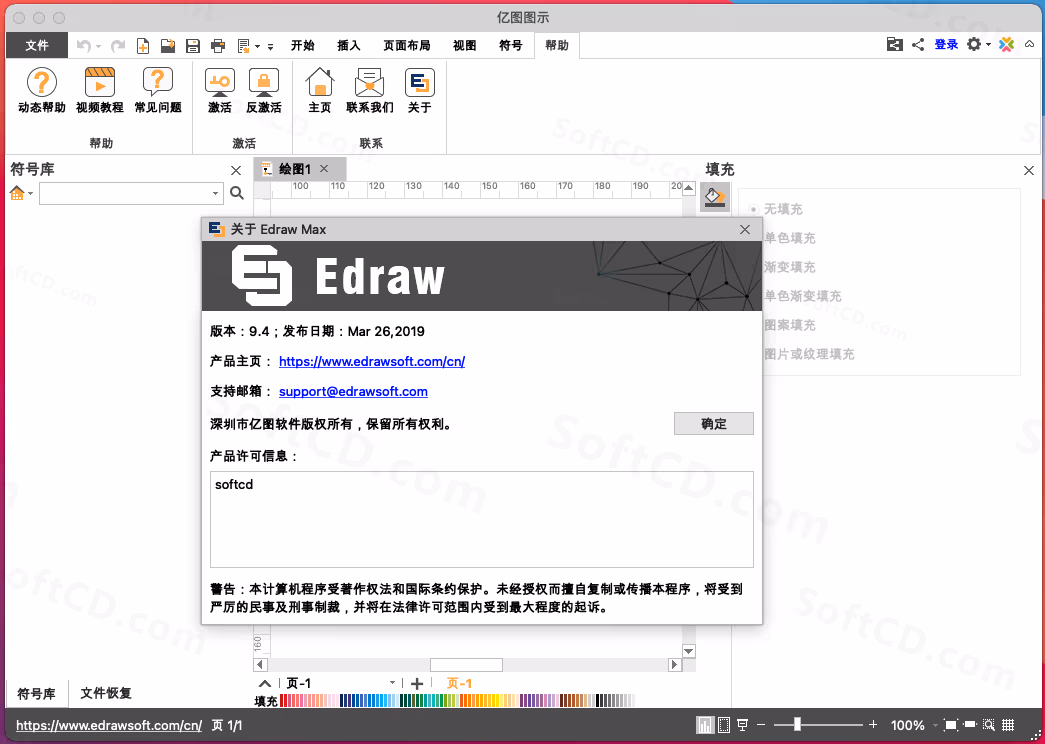
Task: Click the colorful Edraw cross logo icon
Action: pyautogui.click(x=1006, y=45)
